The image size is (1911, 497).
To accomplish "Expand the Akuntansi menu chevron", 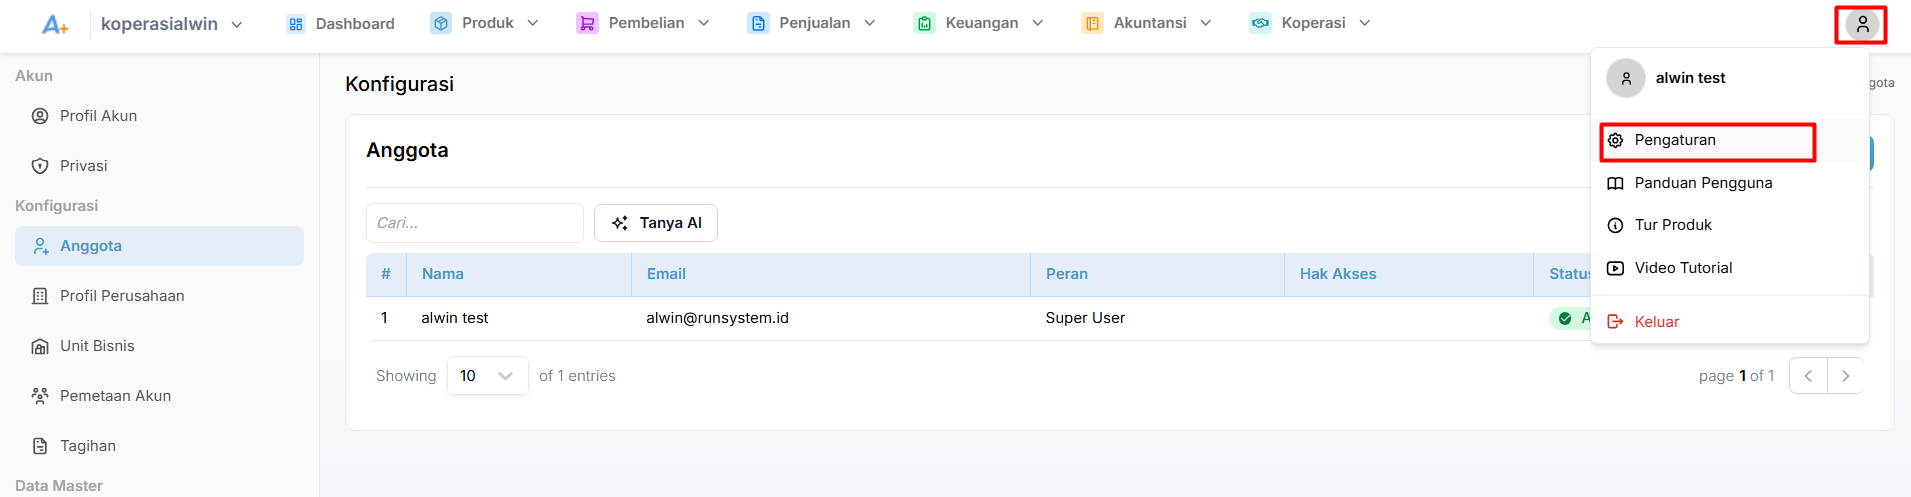I will pos(1206,23).
